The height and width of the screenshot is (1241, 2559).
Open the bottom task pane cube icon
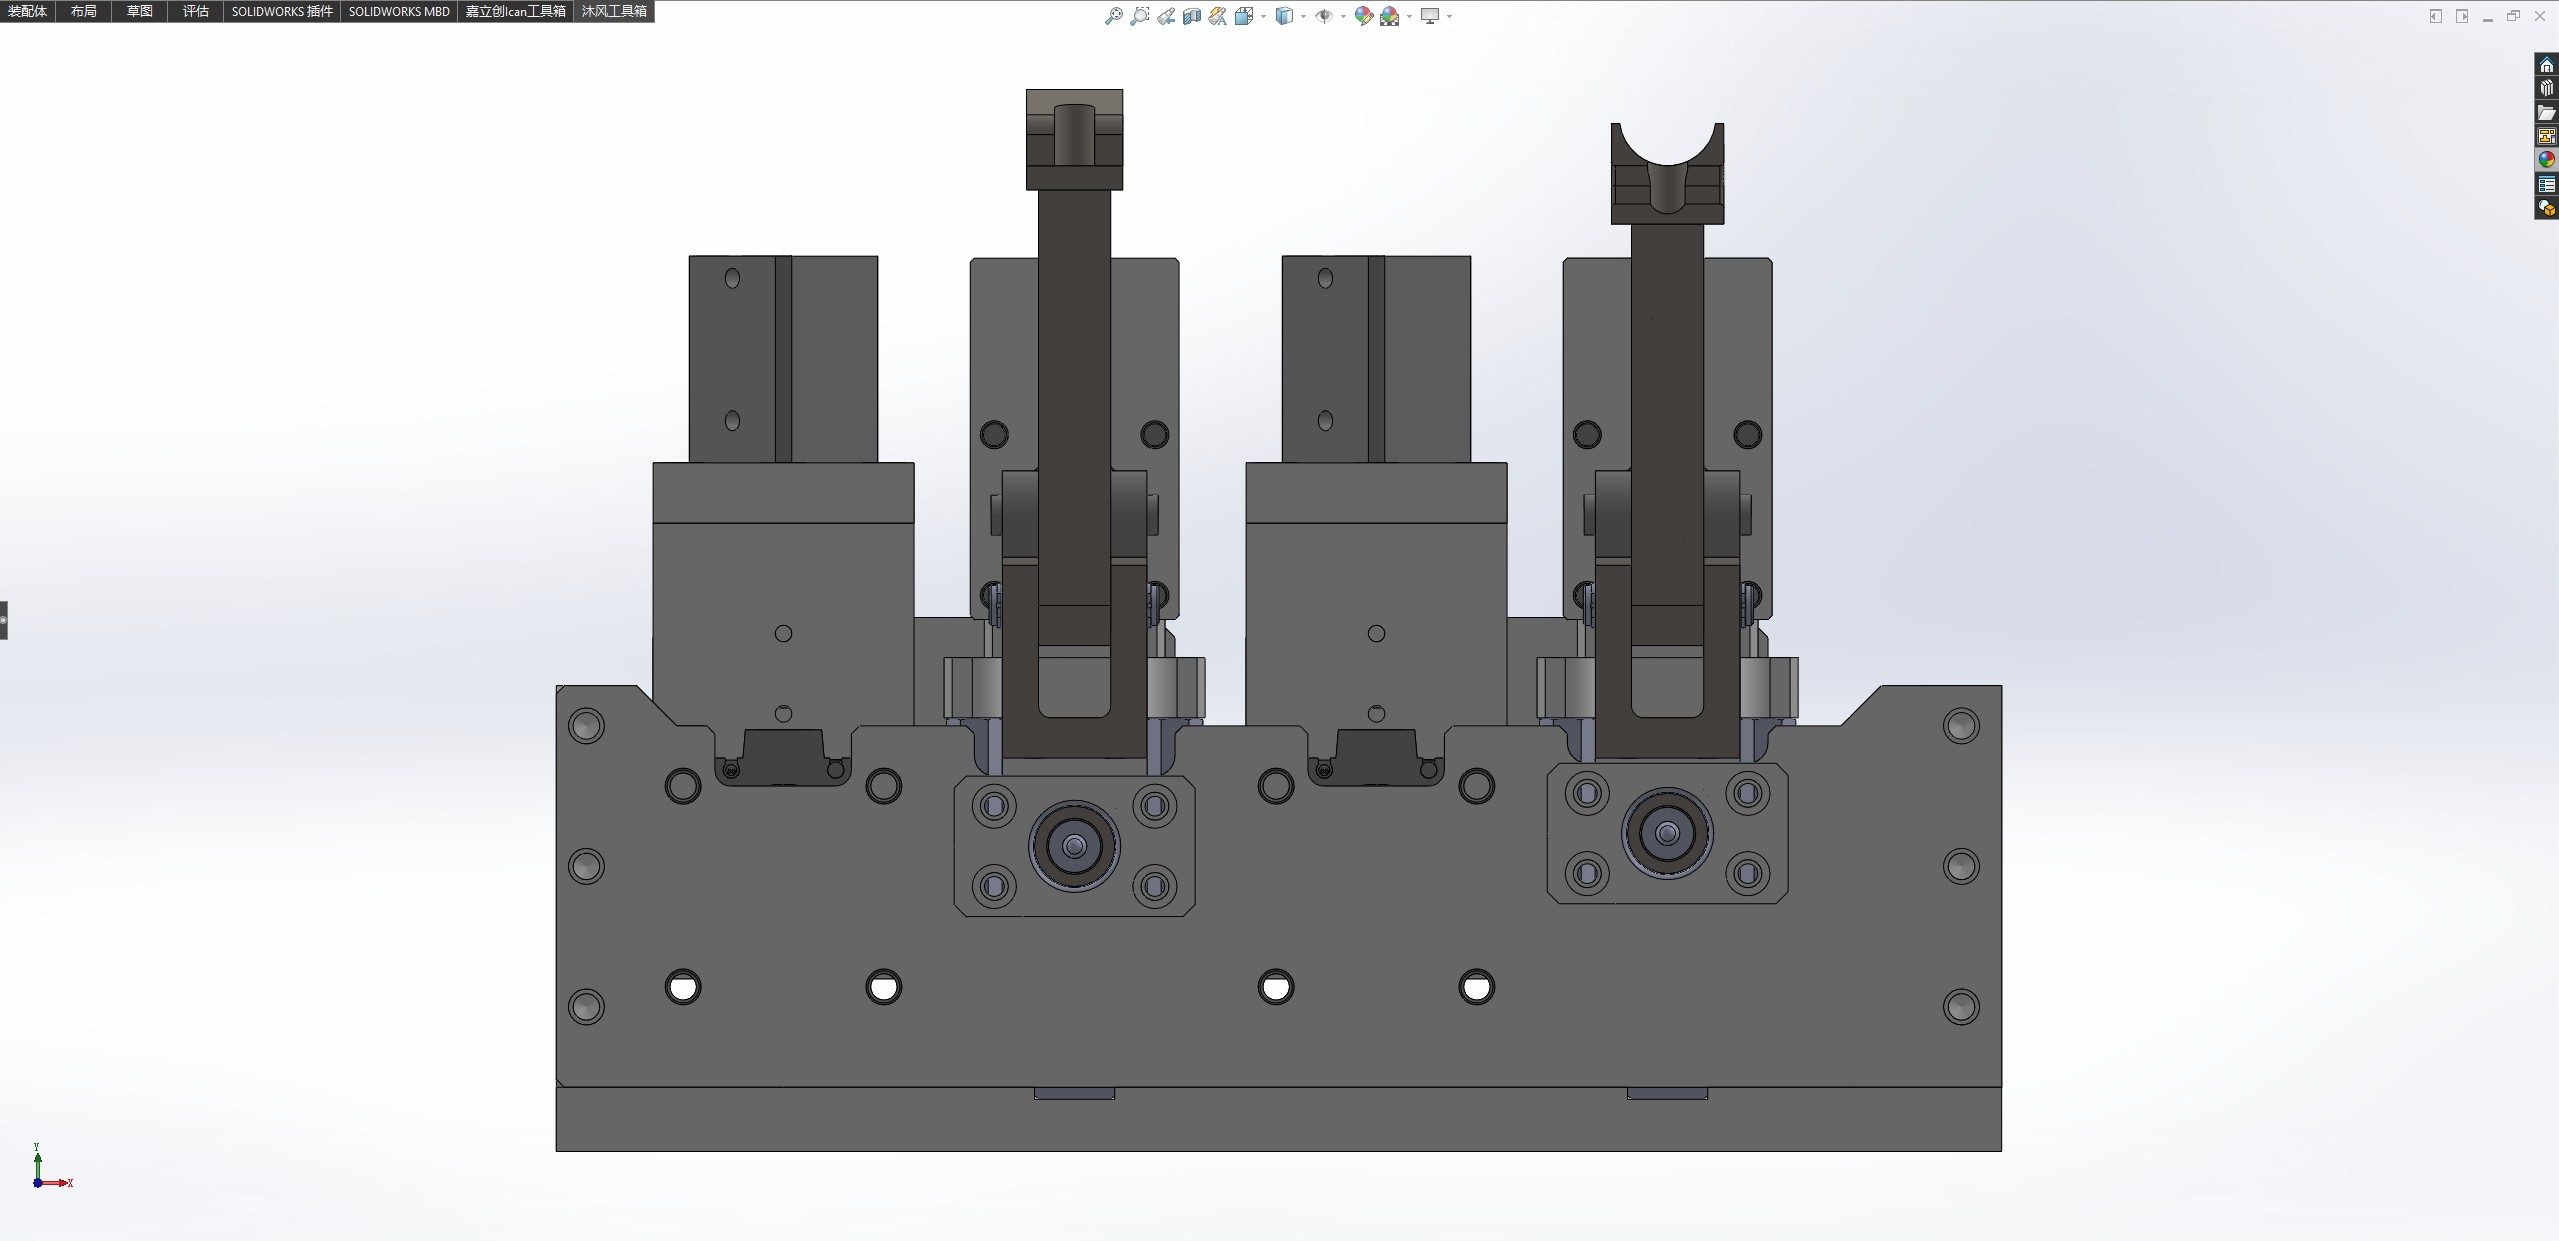point(2546,208)
